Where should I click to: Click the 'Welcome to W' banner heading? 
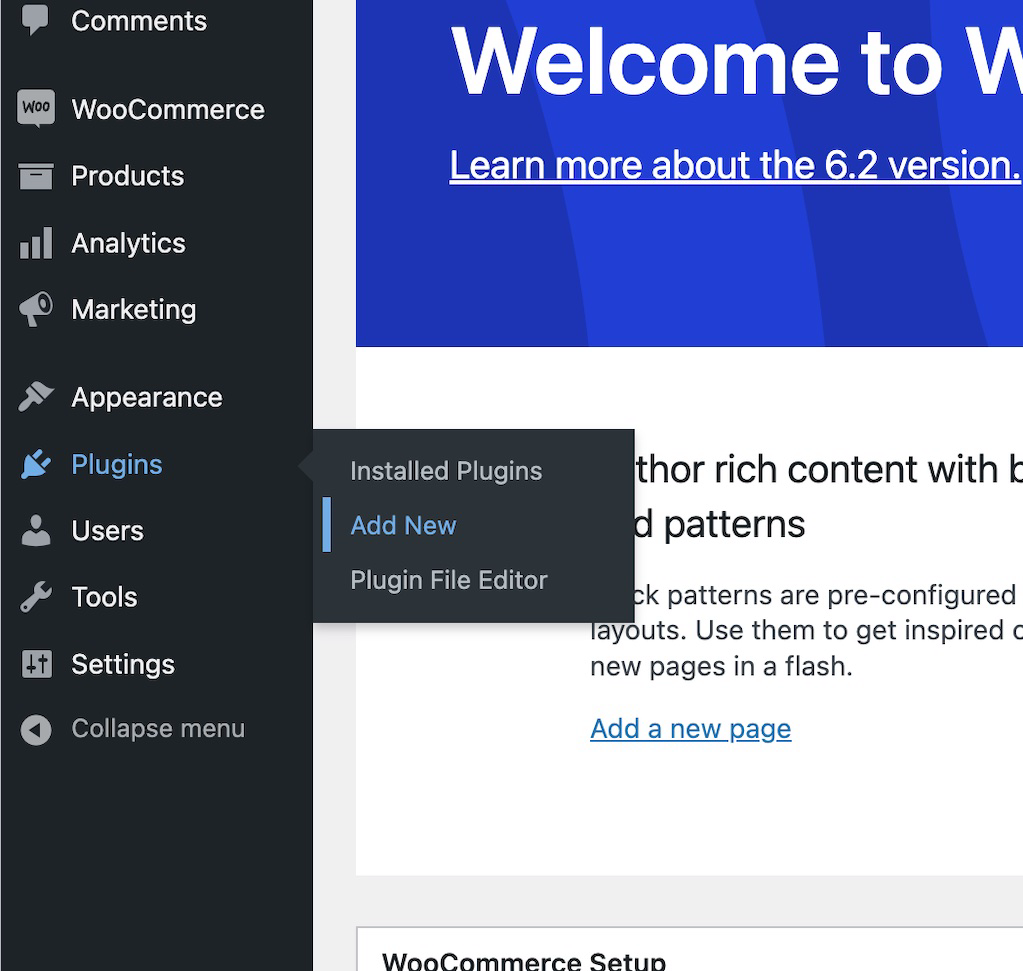click(x=736, y=63)
